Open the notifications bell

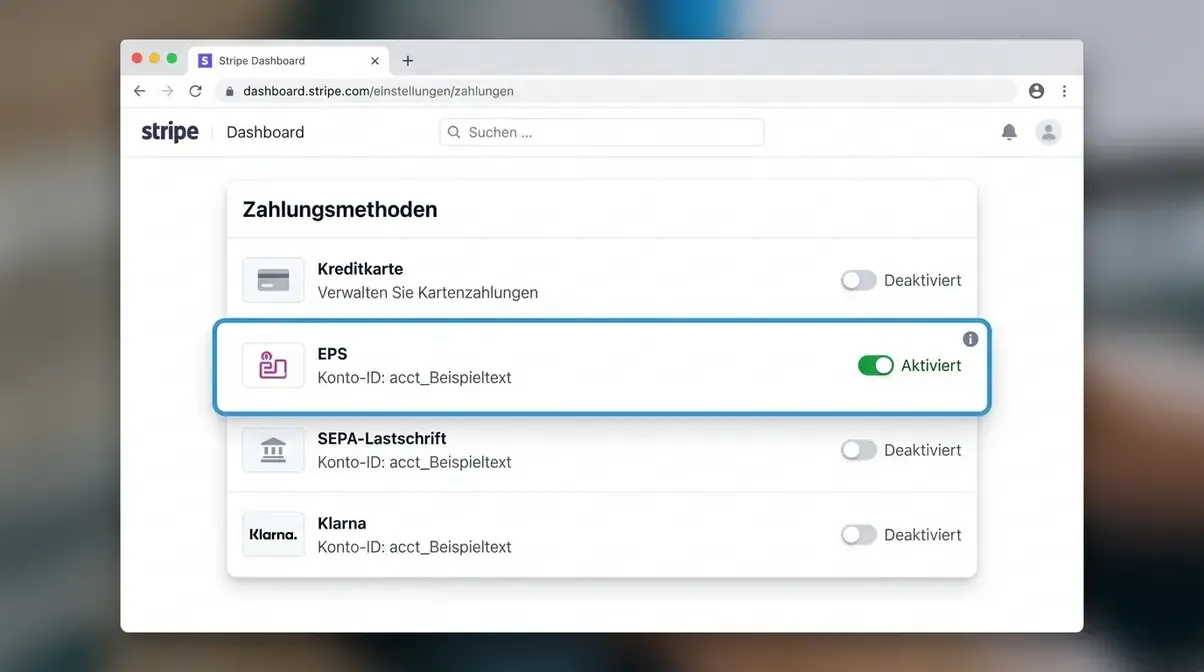click(x=1009, y=132)
